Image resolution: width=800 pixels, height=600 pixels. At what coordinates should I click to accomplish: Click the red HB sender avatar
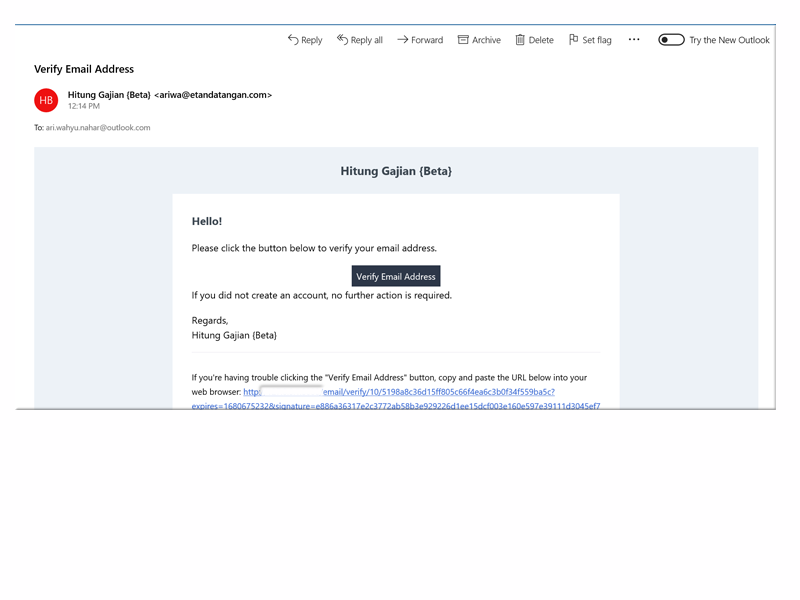(46, 100)
